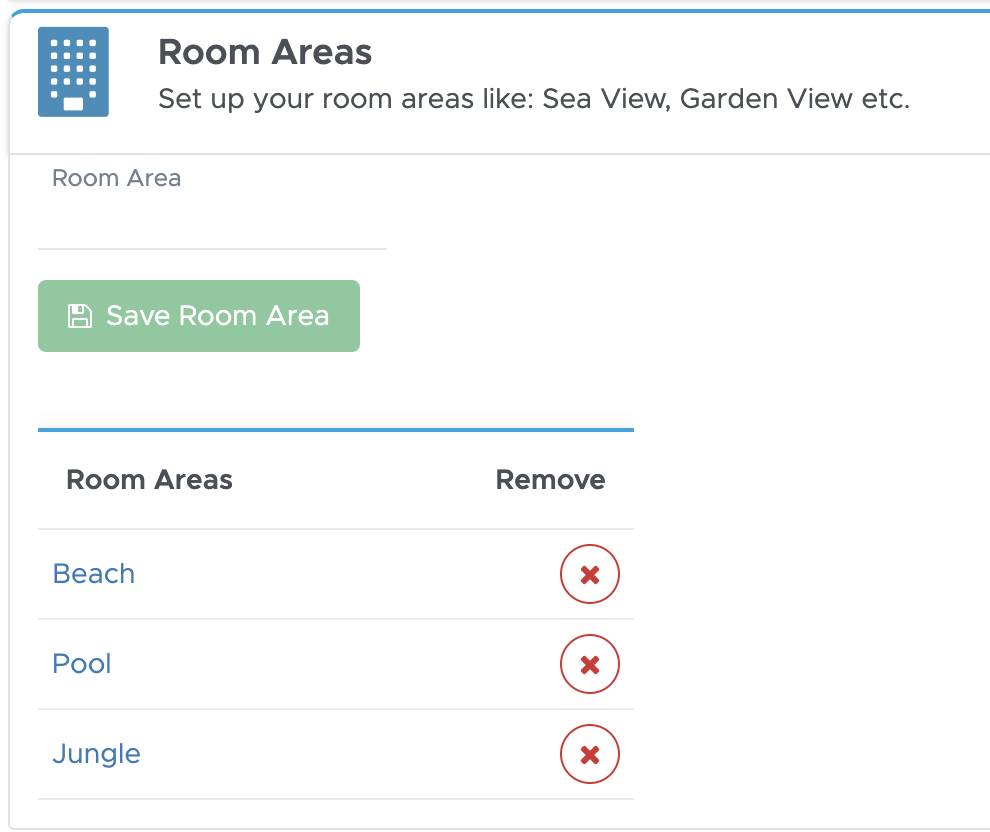Click the hotel building icon

(x=73, y=72)
